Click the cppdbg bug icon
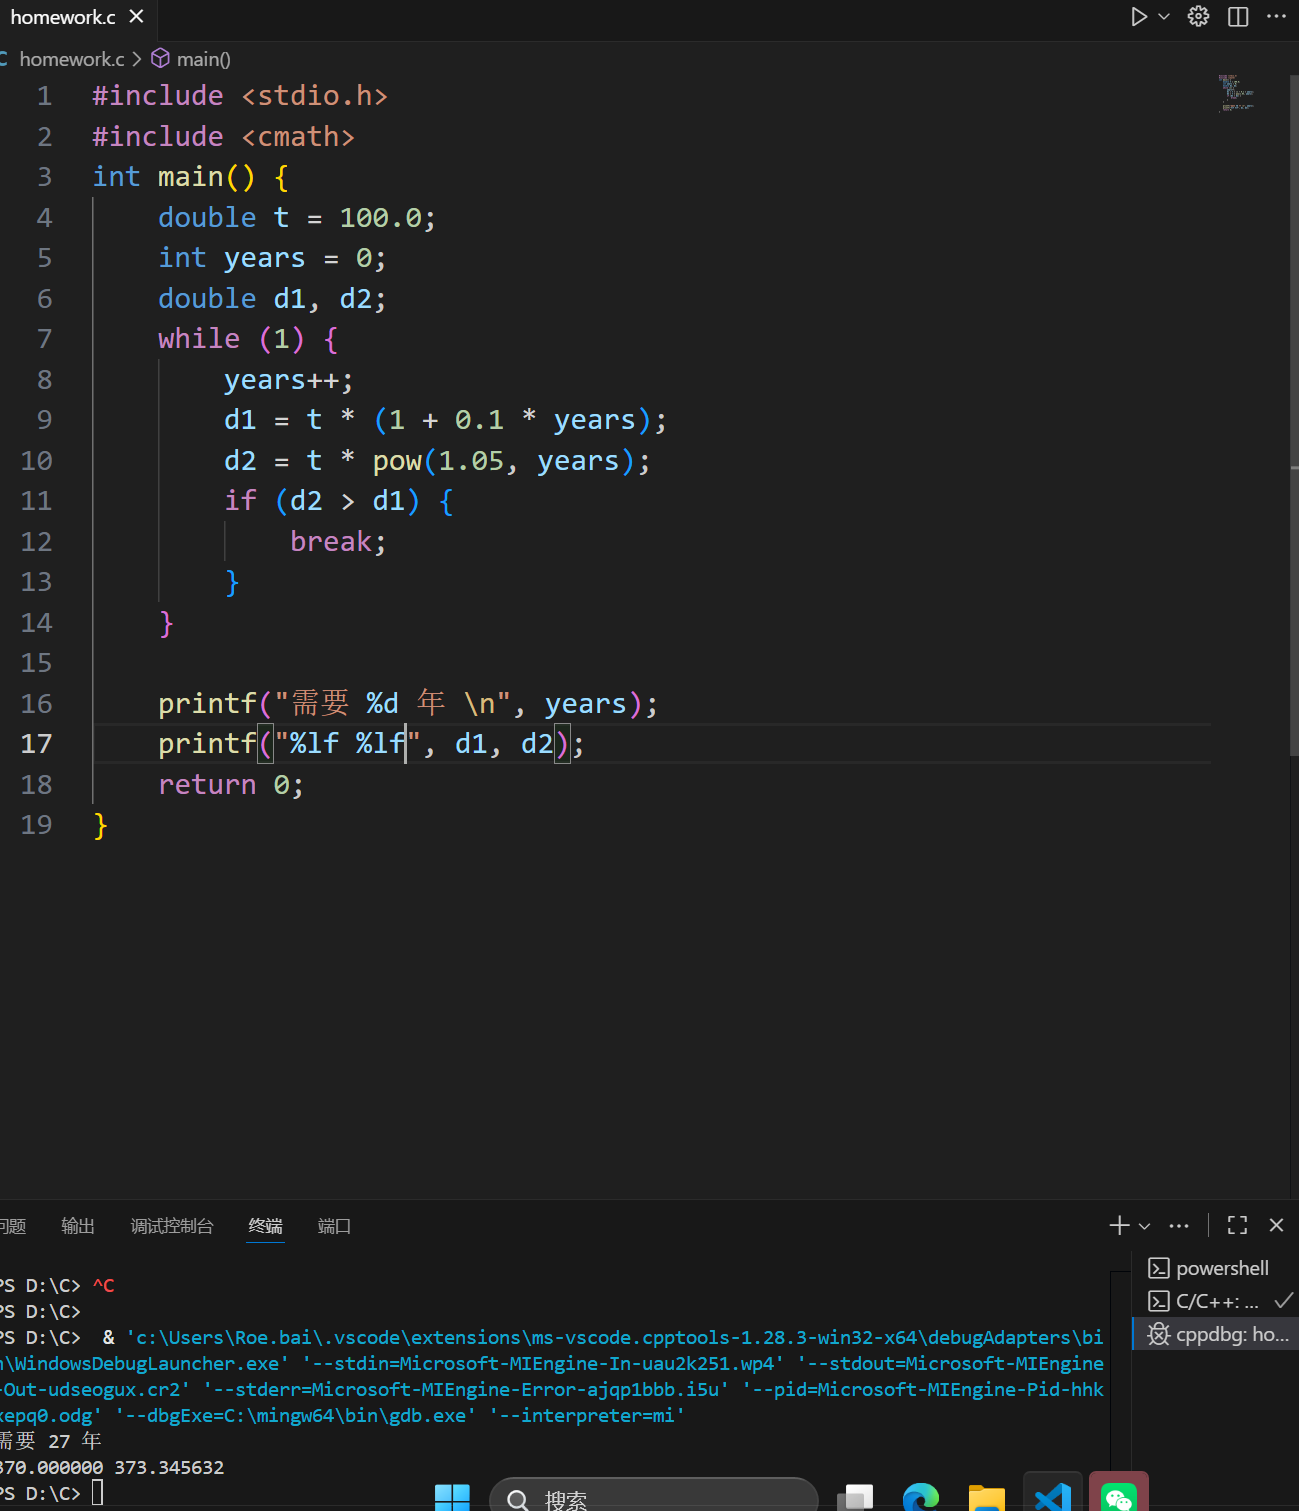This screenshot has width=1299, height=1511. pos(1158,1334)
